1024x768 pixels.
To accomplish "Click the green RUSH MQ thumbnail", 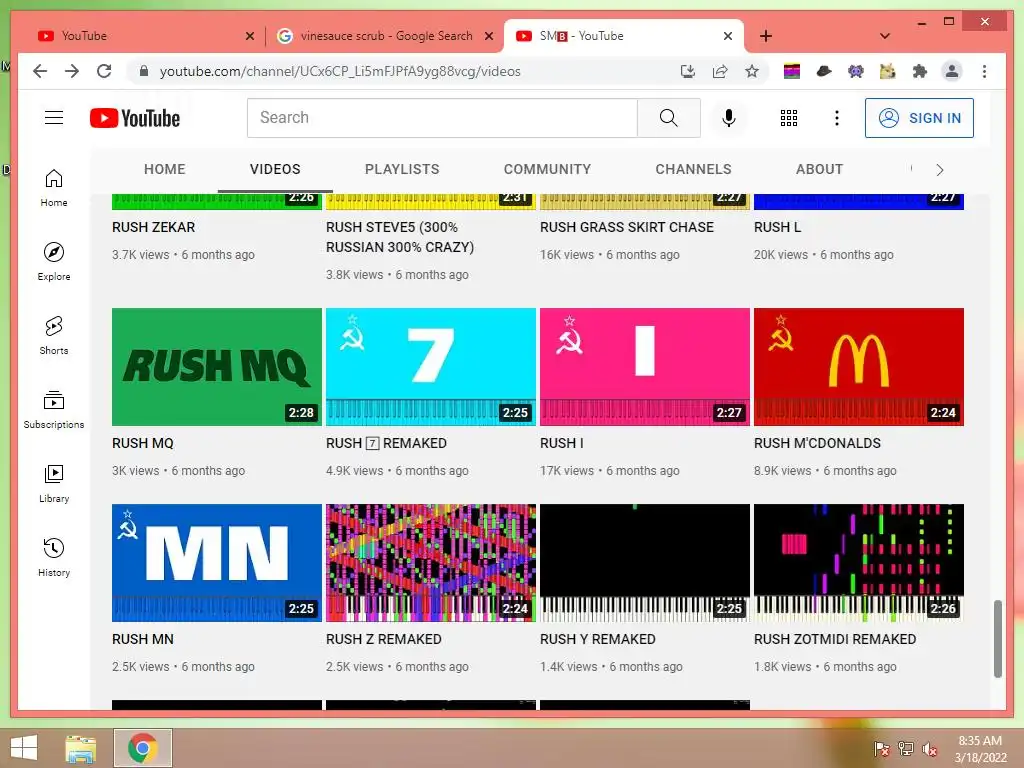I will [217, 367].
